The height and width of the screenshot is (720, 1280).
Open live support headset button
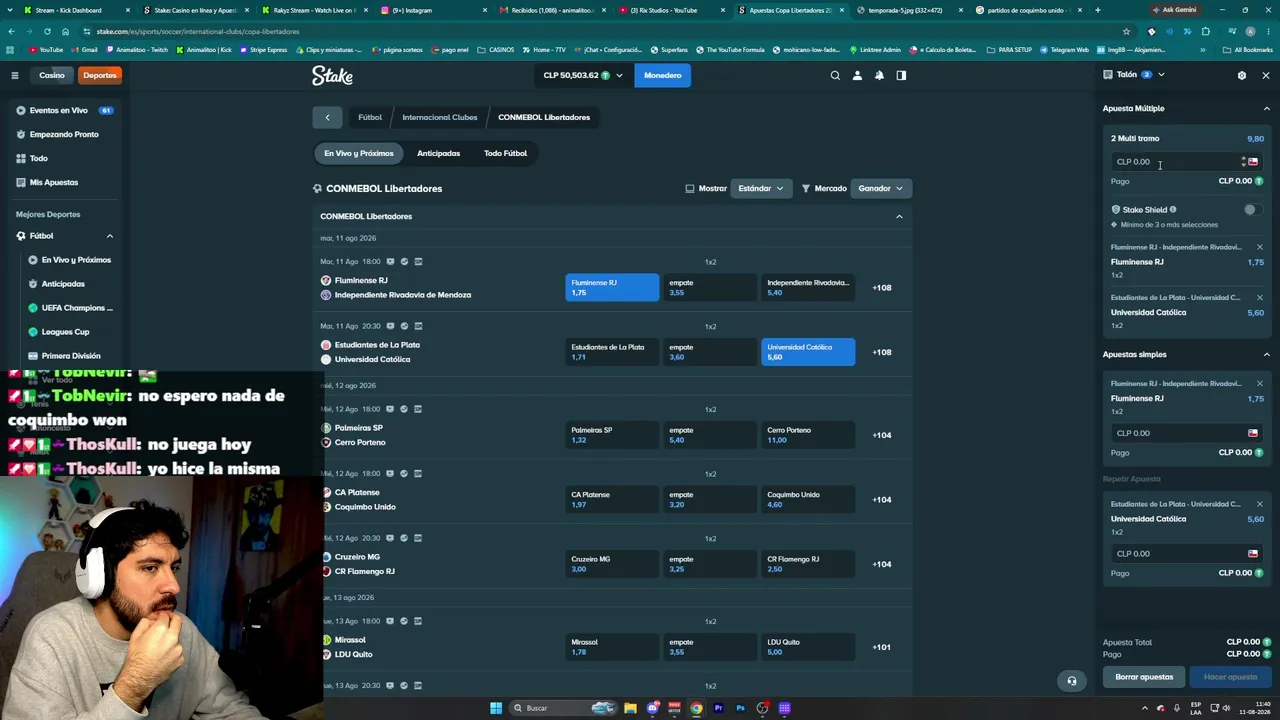pyautogui.click(x=1072, y=681)
